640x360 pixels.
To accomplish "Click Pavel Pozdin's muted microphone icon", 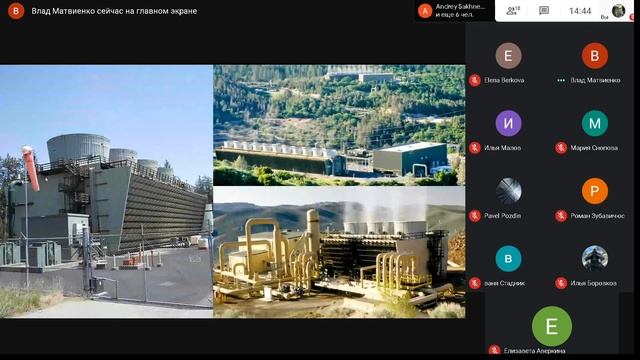I will 474,216.
